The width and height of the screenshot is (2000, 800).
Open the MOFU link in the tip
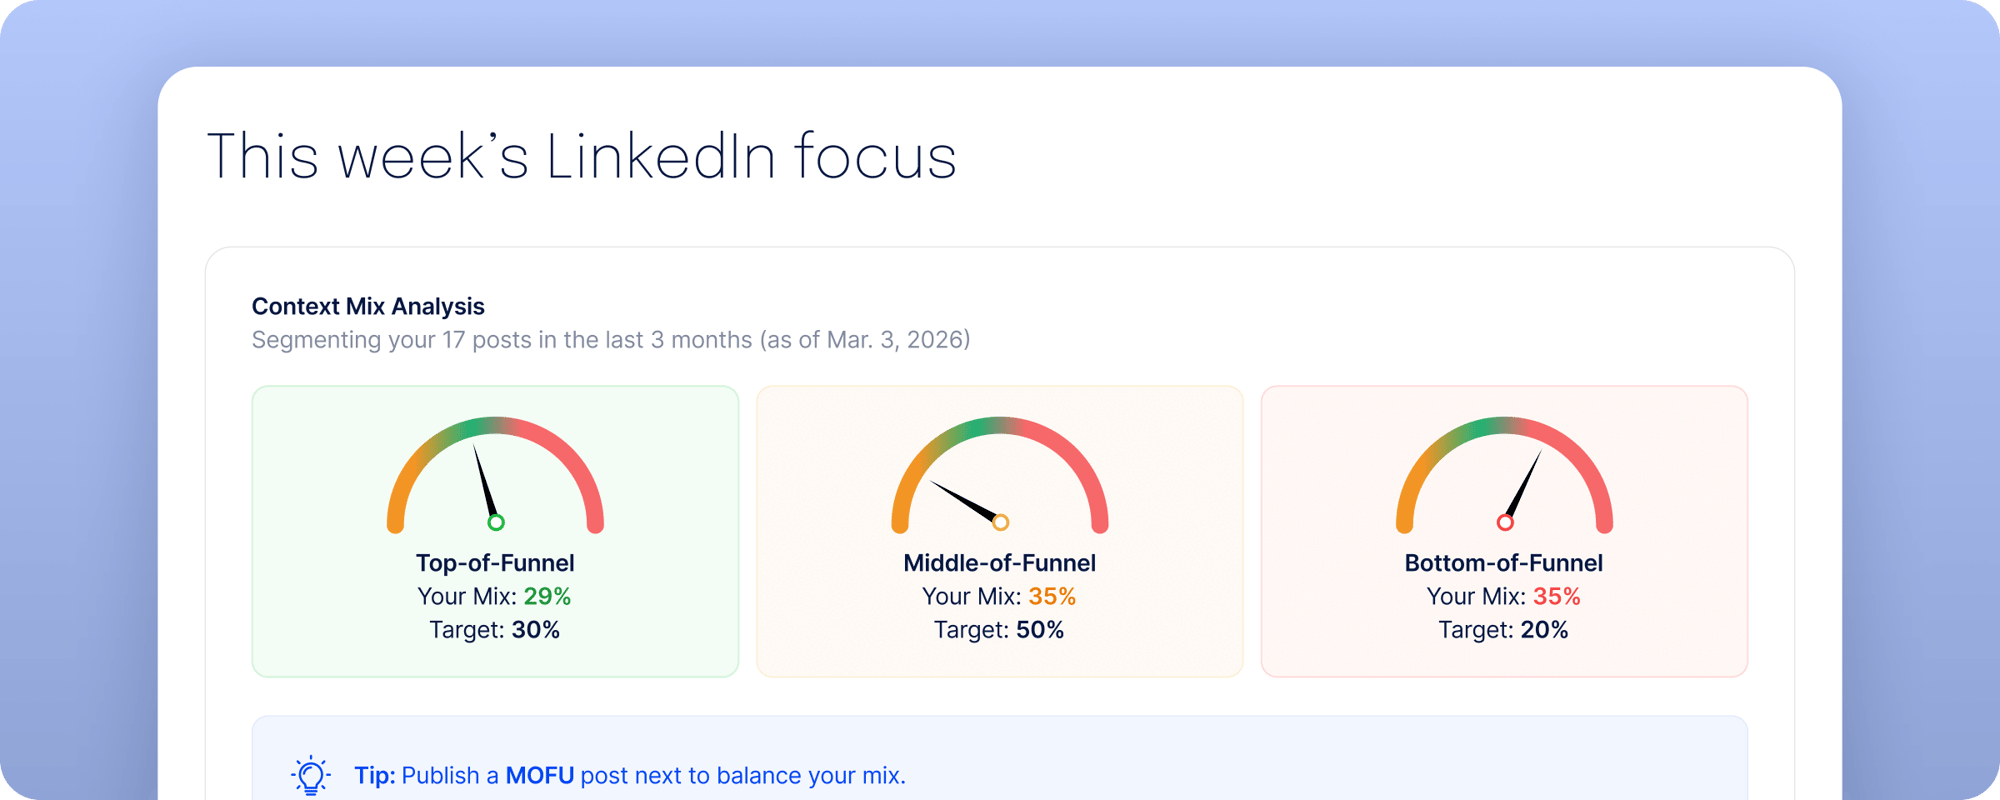[x=541, y=775]
